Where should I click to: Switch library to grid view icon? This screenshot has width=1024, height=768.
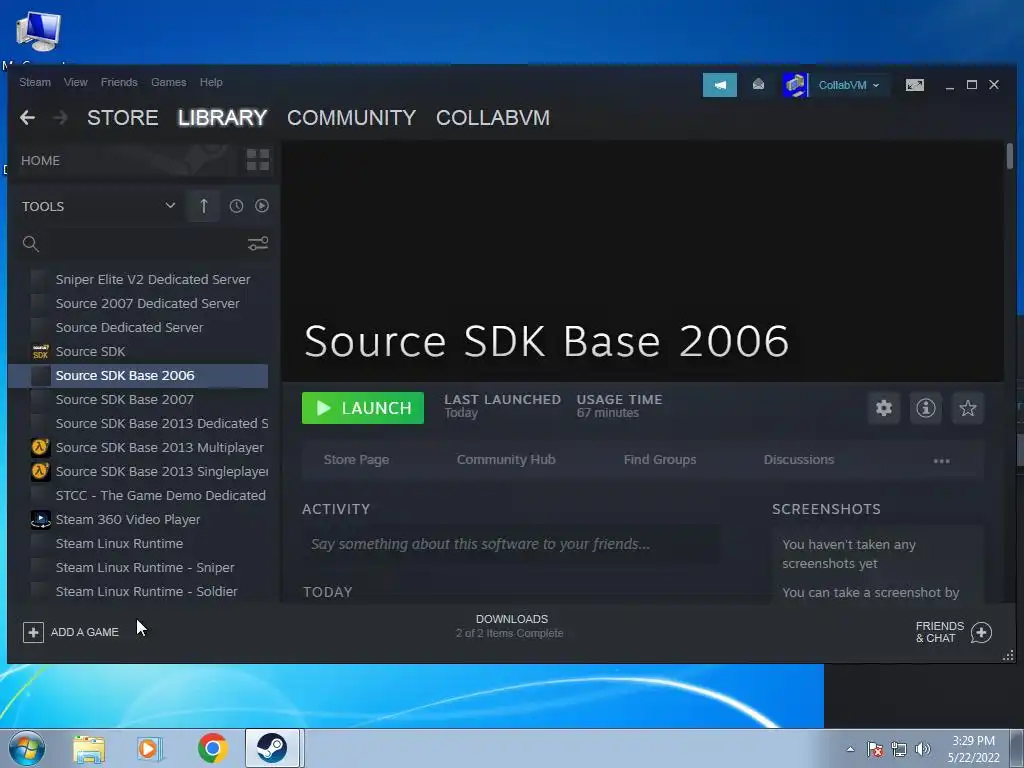[258, 160]
